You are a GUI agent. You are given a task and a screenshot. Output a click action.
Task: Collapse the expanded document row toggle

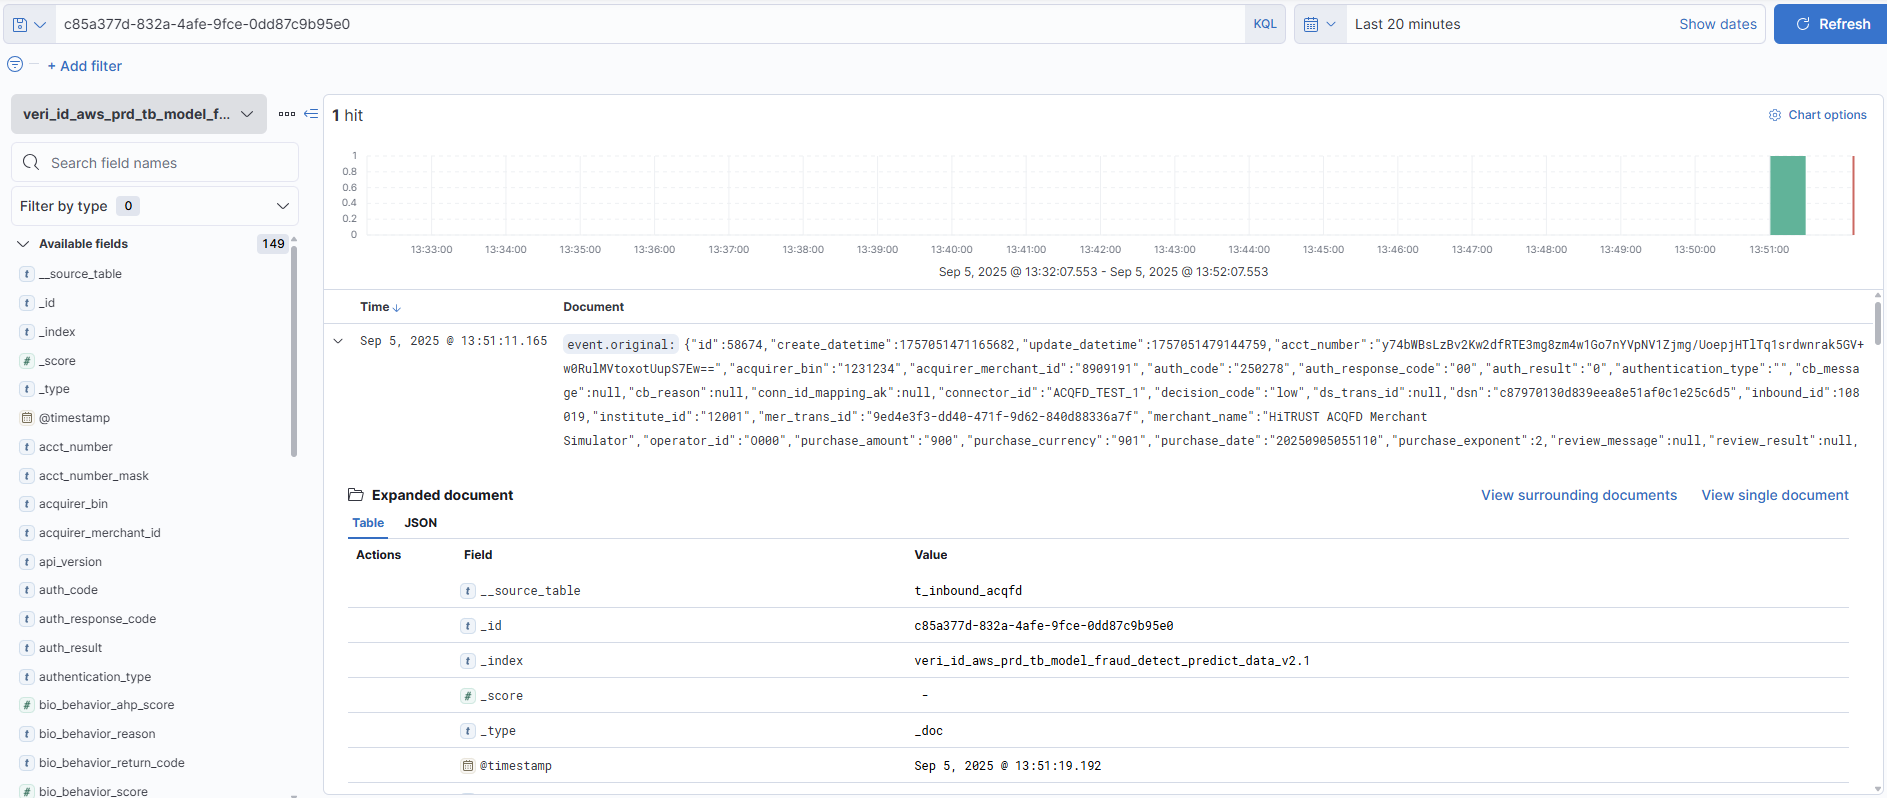click(338, 341)
